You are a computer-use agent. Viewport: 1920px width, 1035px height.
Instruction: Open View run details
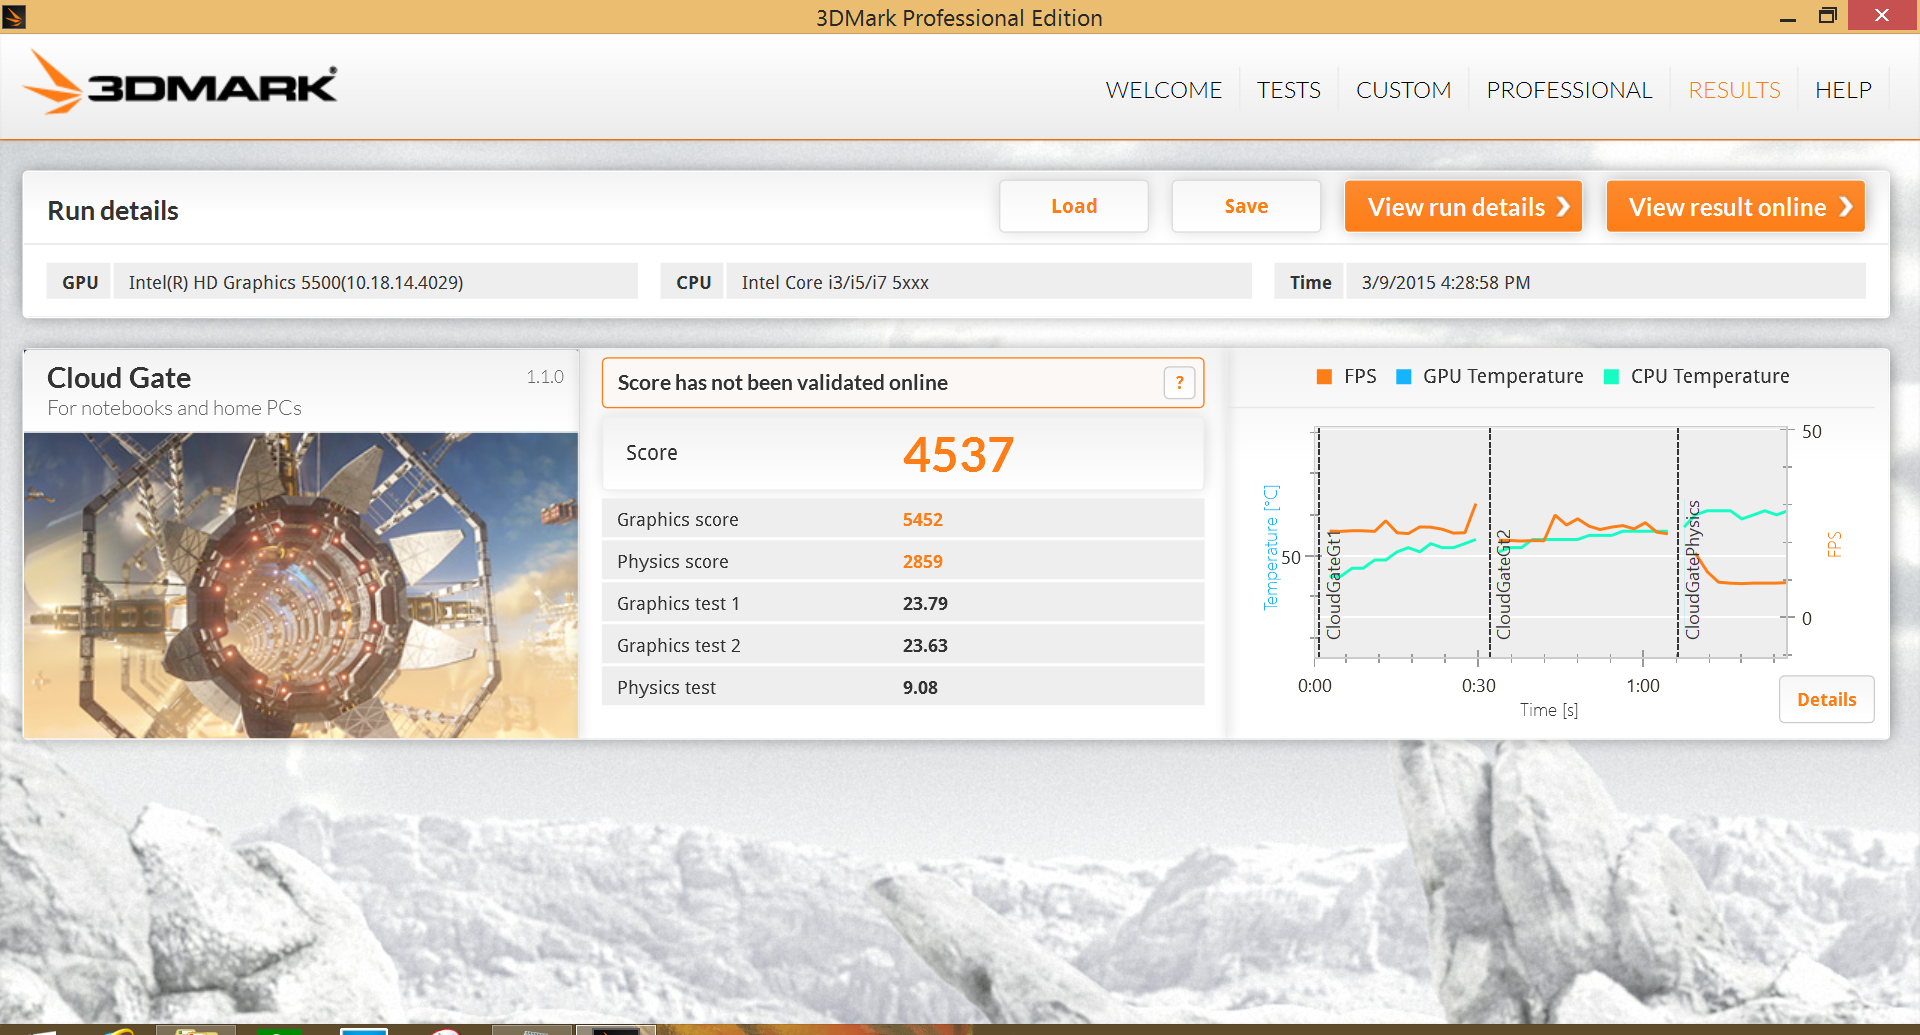pyautogui.click(x=1463, y=206)
